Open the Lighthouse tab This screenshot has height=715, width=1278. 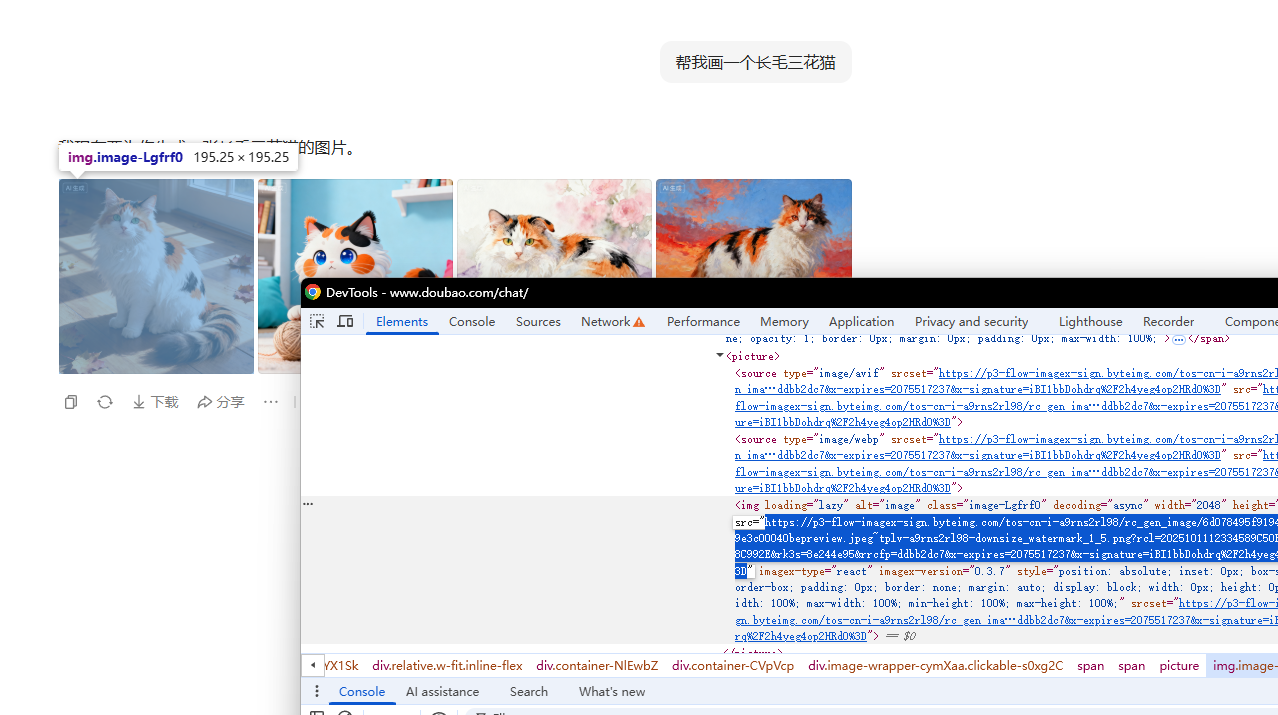click(1090, 321)
